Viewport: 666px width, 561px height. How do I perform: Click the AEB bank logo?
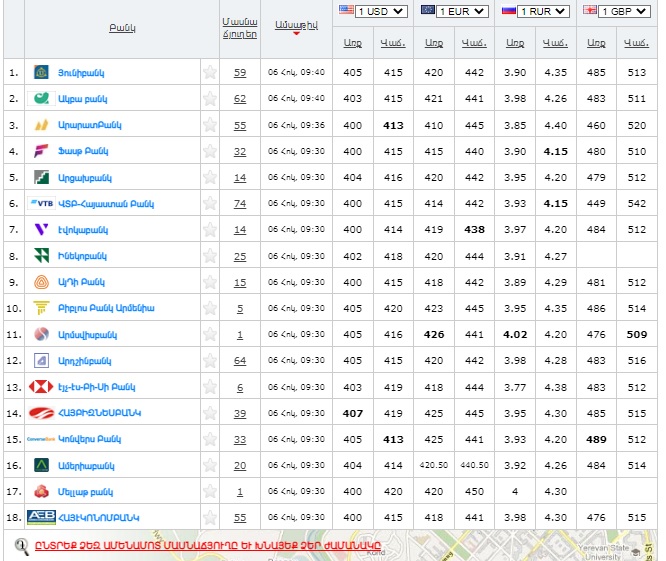click(x=41, y=517)
